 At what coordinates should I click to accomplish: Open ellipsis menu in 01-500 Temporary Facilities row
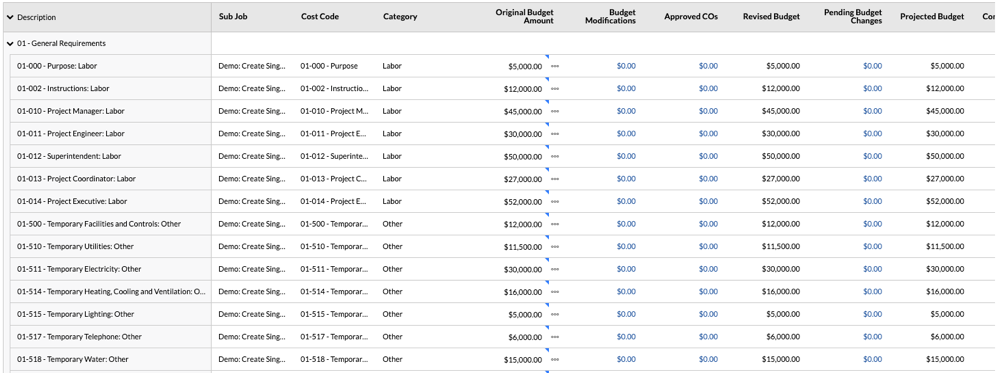click(555, 224)
